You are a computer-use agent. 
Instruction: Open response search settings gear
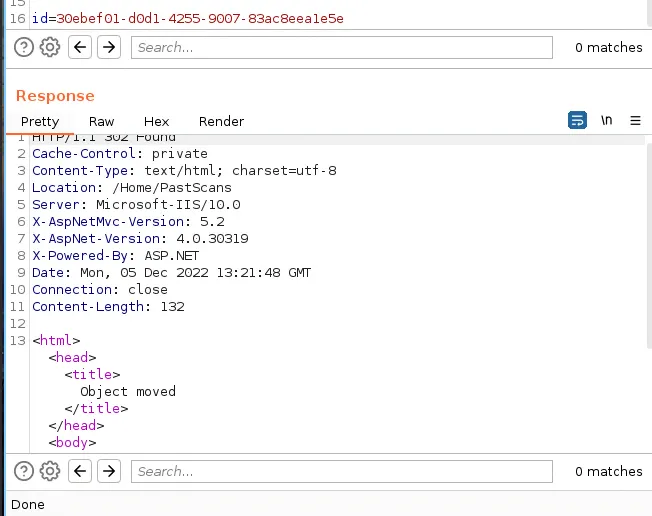point(50,471)
